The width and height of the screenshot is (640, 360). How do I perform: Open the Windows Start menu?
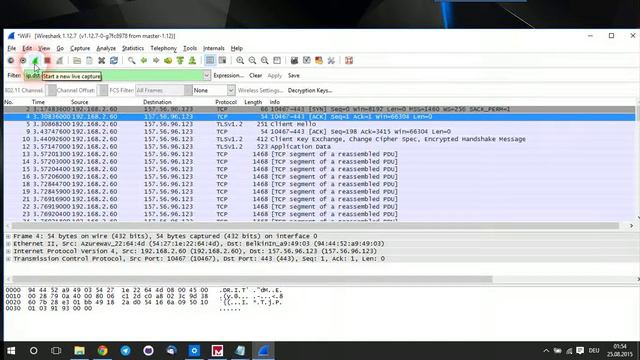point(11,351)
